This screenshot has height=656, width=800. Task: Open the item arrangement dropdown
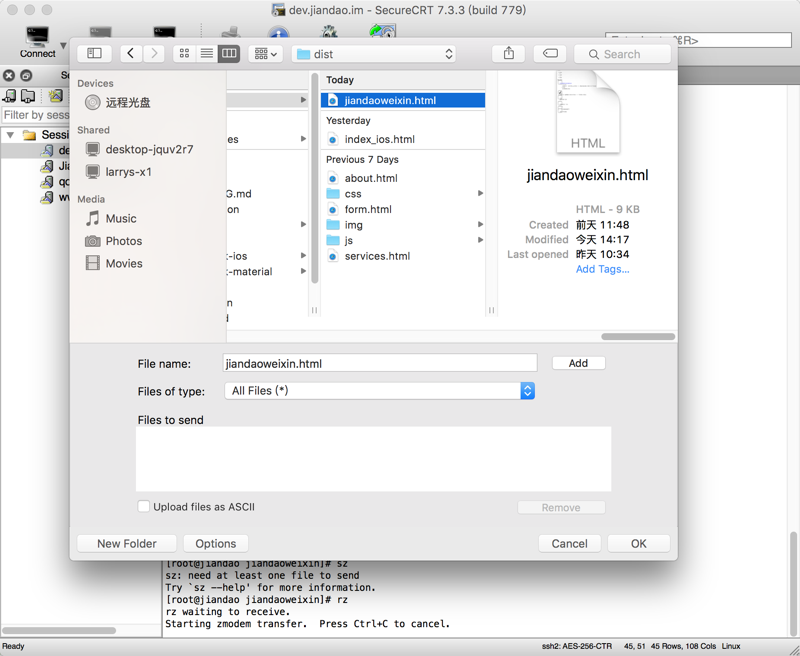click(x=265, y=54)
